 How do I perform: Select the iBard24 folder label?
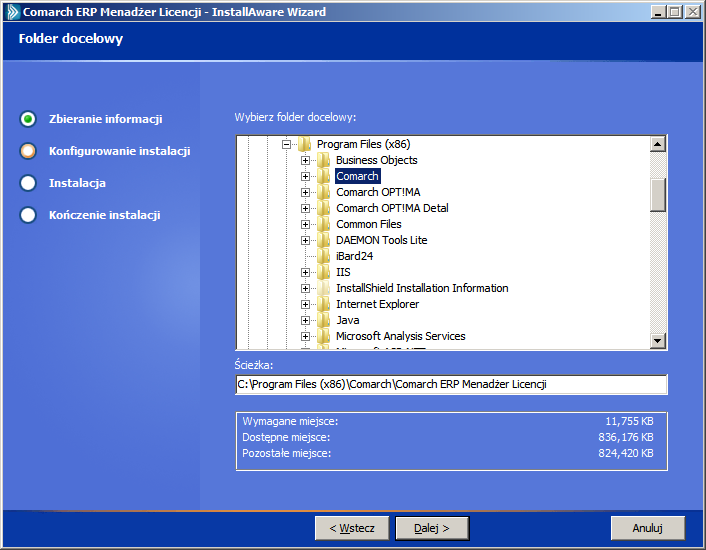pyautogui.click(x=354, y=256)
